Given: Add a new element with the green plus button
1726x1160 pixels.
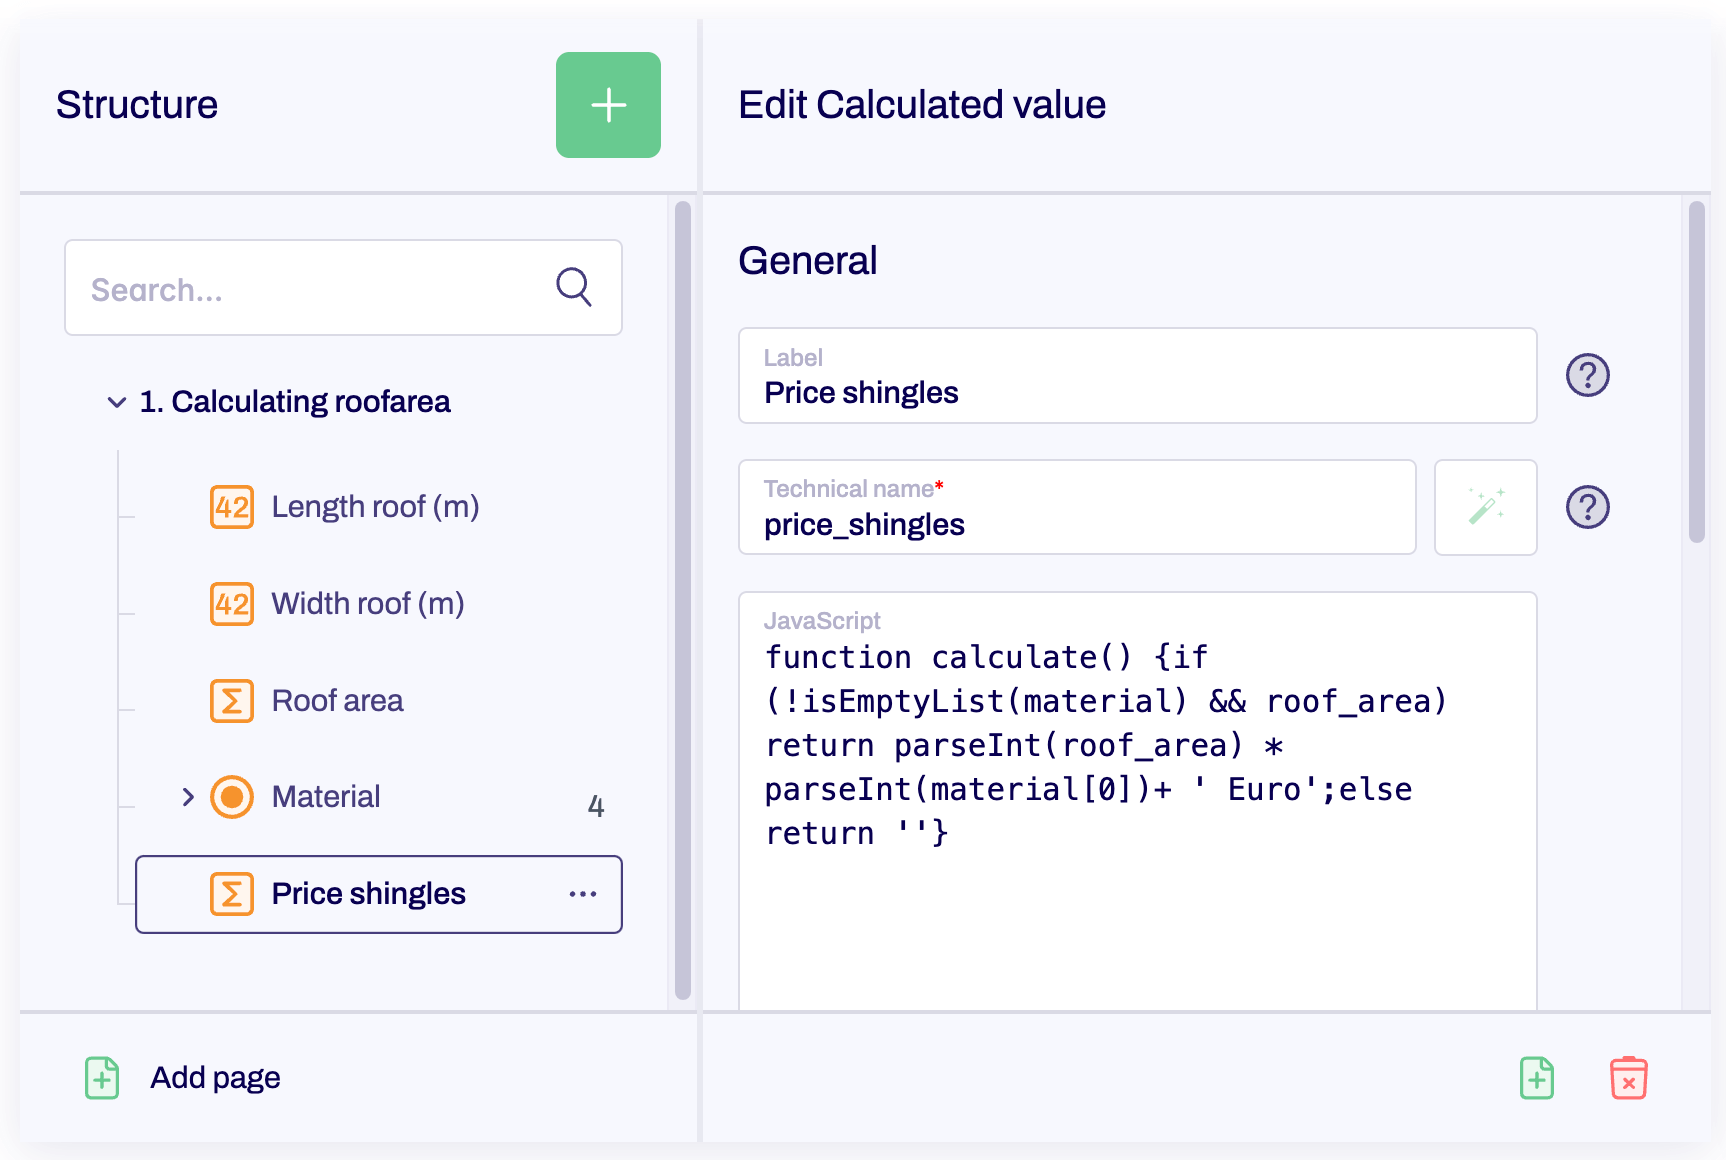Looking at the screenshot, I should coord(608,105).
